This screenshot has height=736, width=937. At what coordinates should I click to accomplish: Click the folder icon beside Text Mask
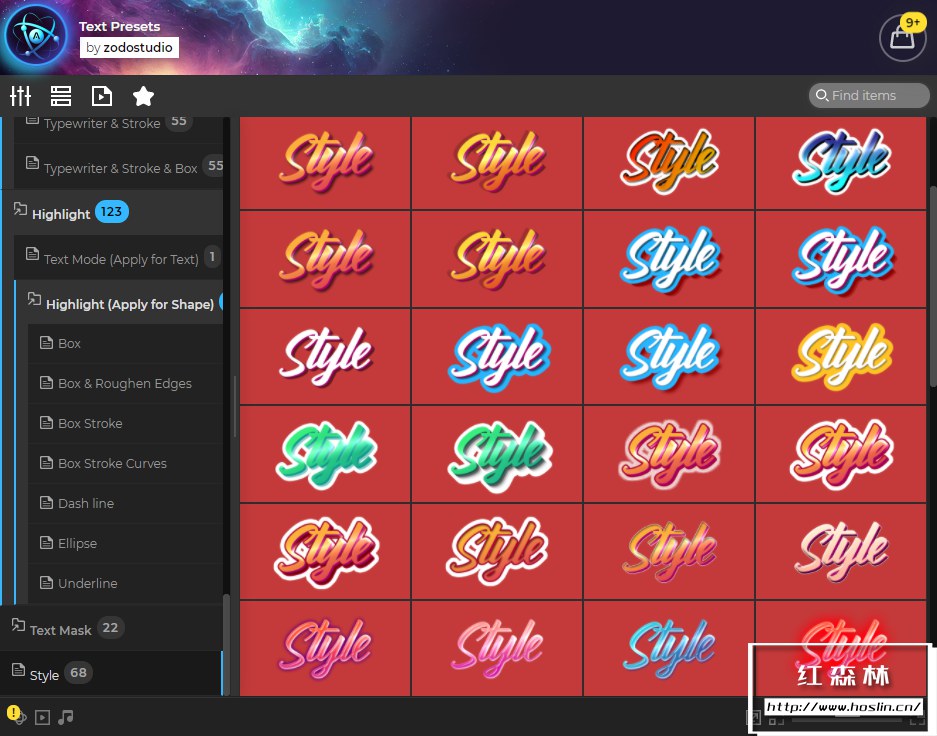pyautogui.click(x=19, y=625)
